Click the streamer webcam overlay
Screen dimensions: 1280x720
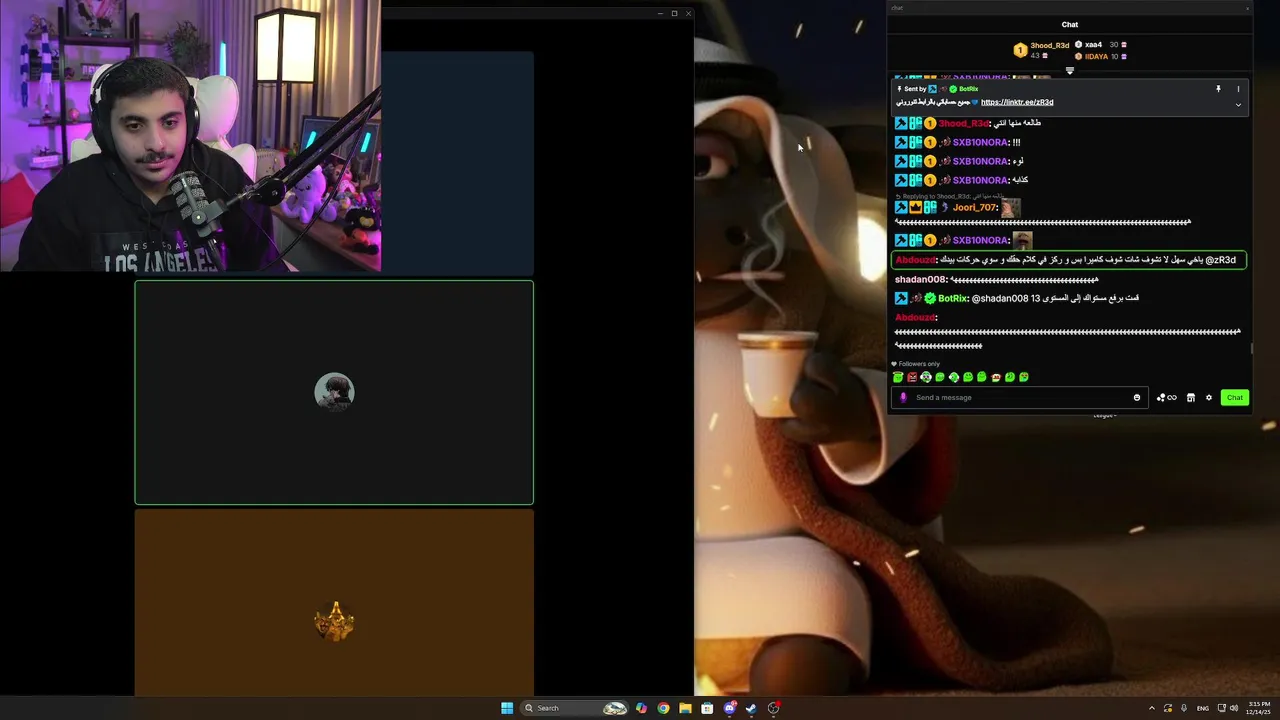190,136
